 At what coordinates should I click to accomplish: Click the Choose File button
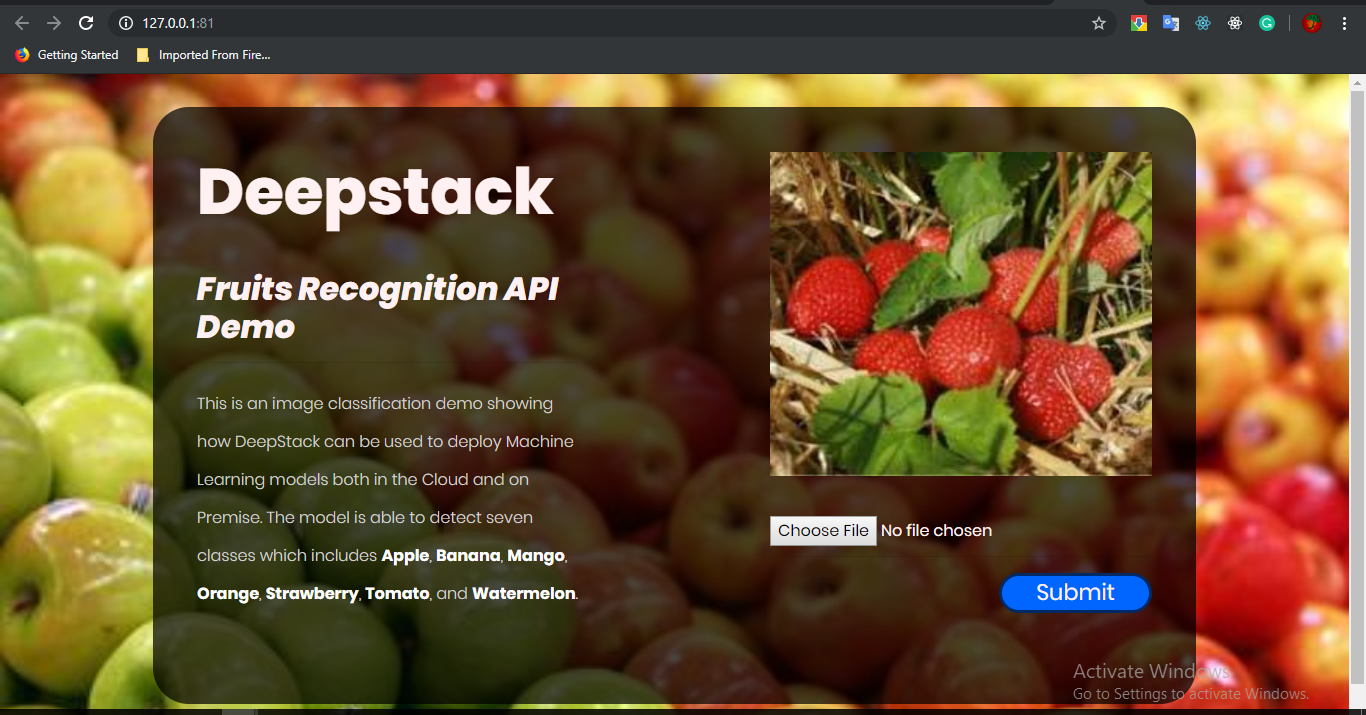tap(823, 531)
